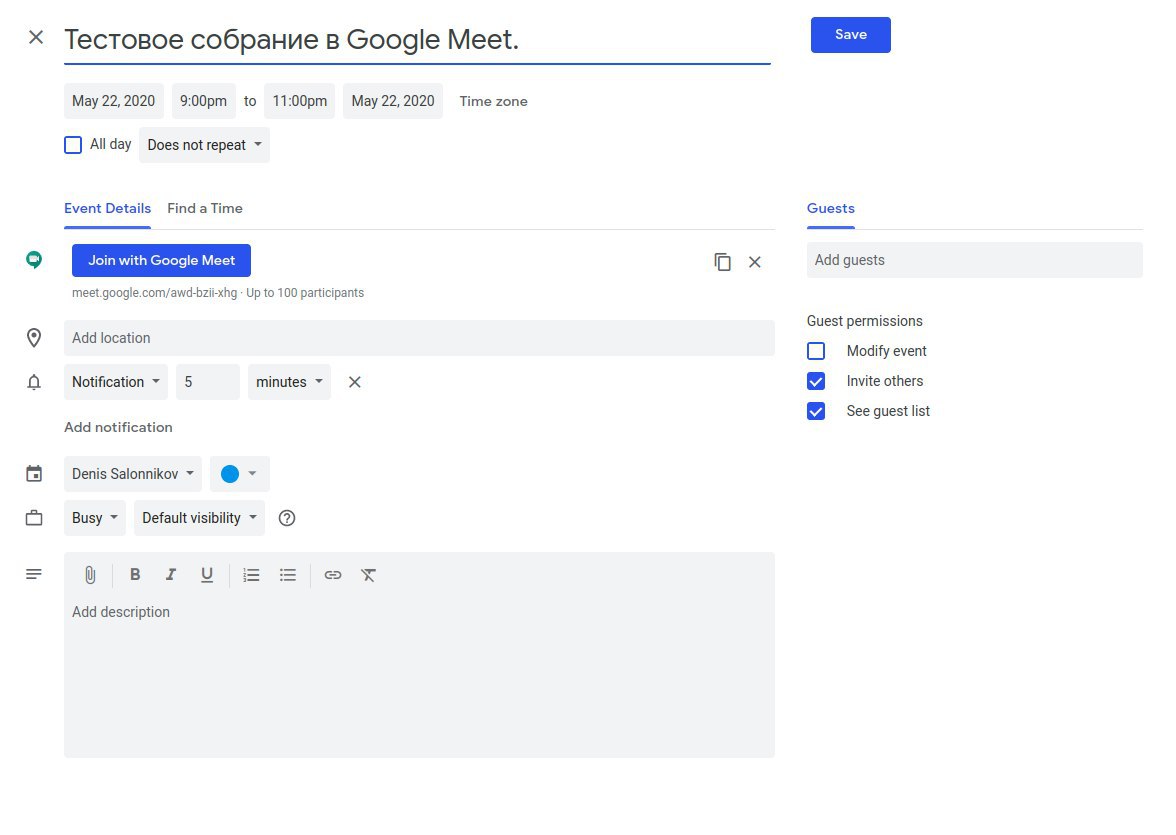Open the start date May 22, 2020
The image size is (1176, 835).
point(113,101)
